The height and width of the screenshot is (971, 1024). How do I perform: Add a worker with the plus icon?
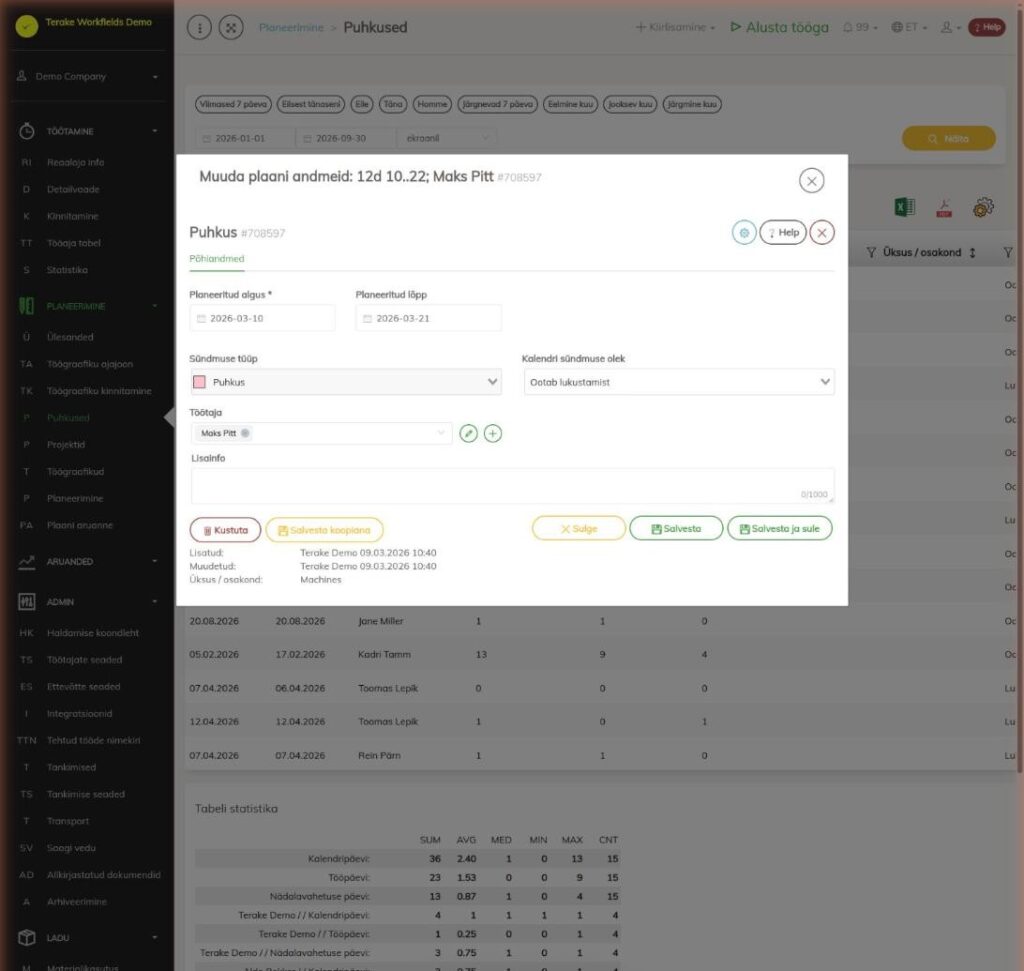(493, 434)
